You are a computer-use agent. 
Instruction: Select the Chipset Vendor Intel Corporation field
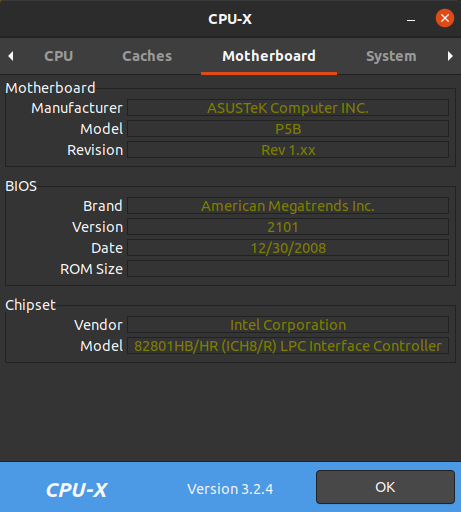point(288,325)
